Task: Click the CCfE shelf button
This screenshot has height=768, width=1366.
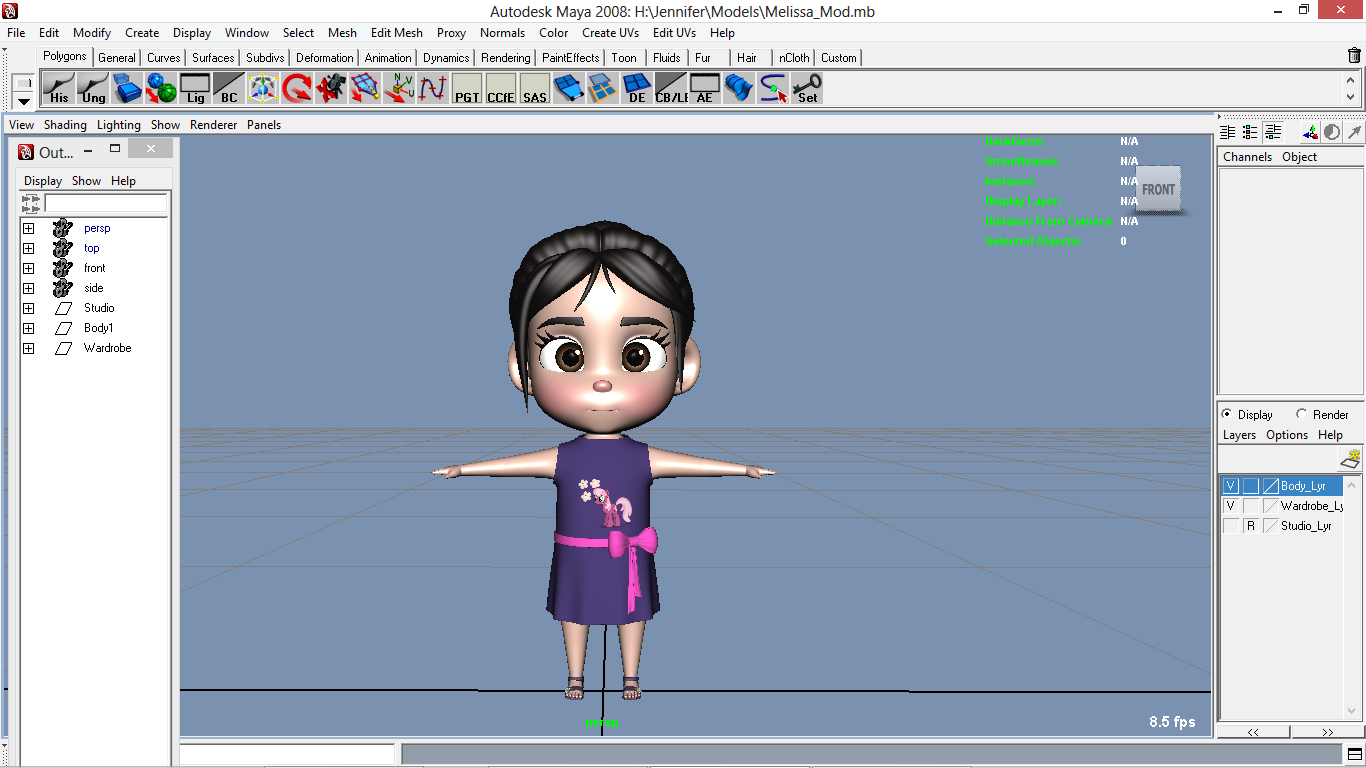Action: pyautogui.click(x=501, y=88)
